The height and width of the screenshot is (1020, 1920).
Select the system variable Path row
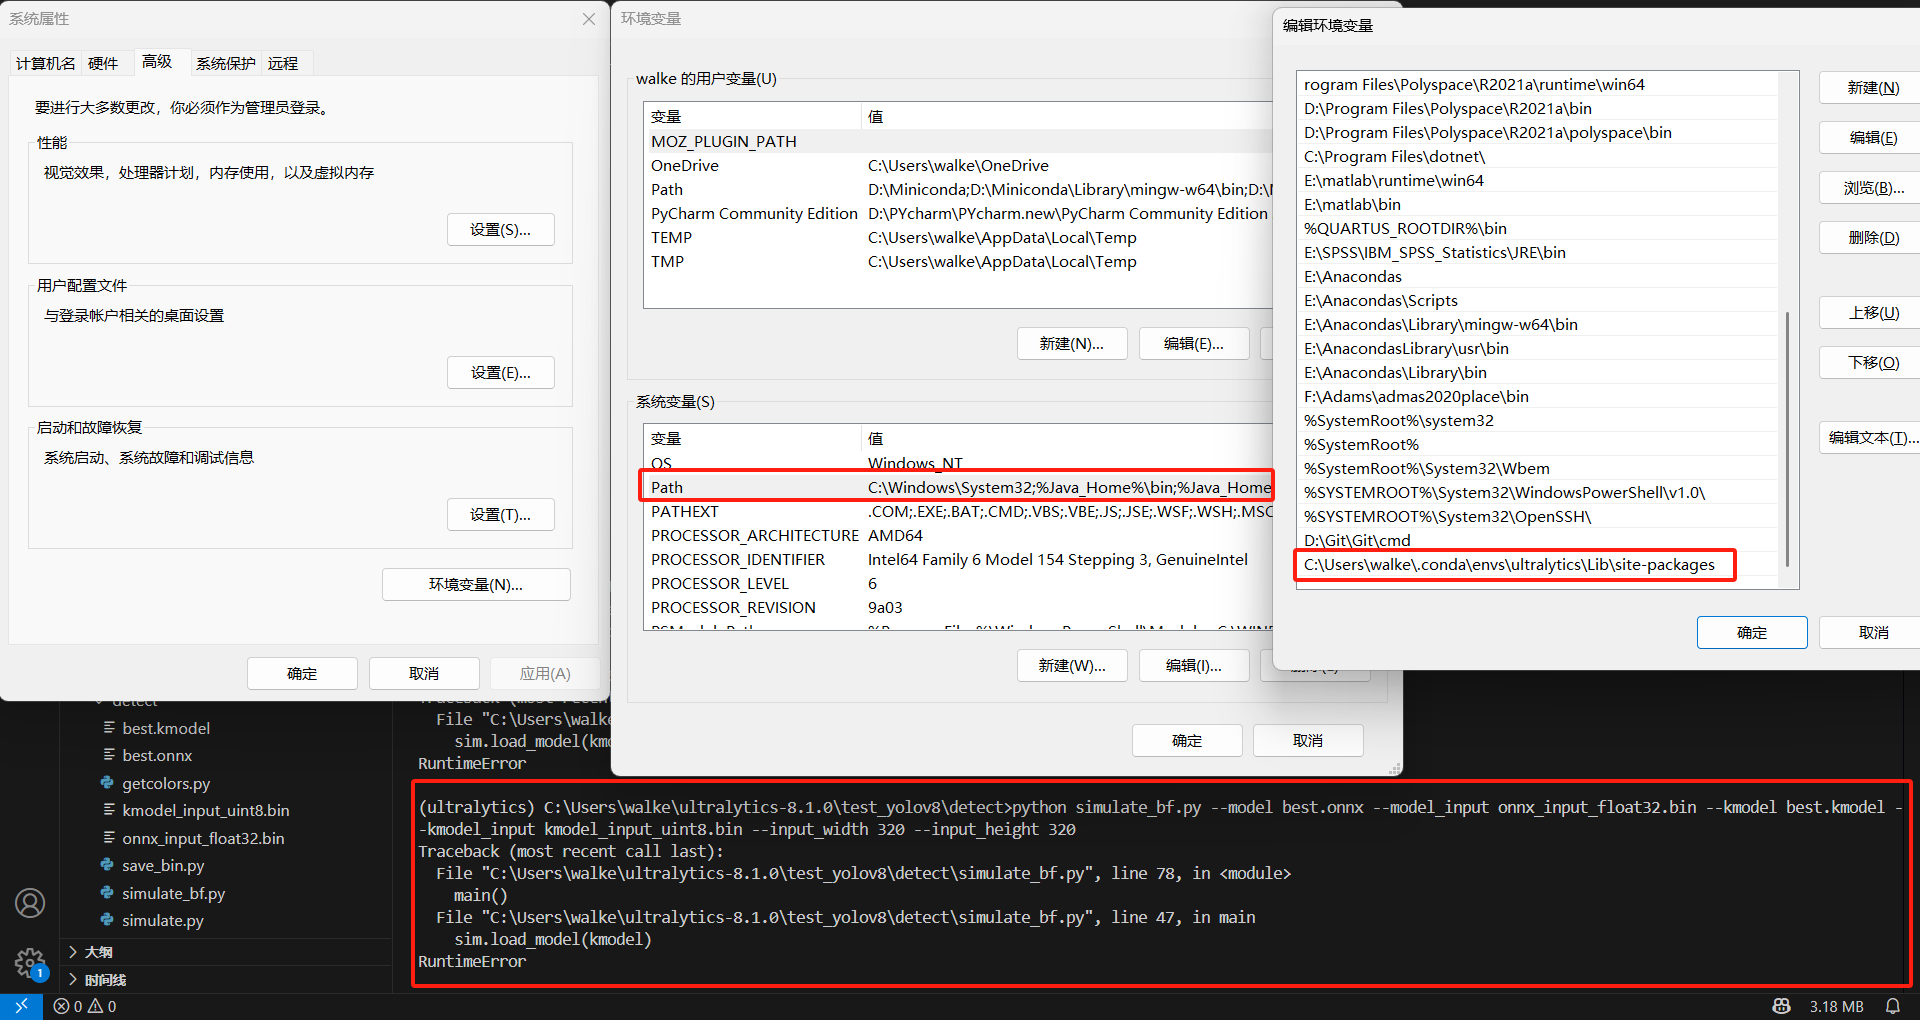point(958,487)
